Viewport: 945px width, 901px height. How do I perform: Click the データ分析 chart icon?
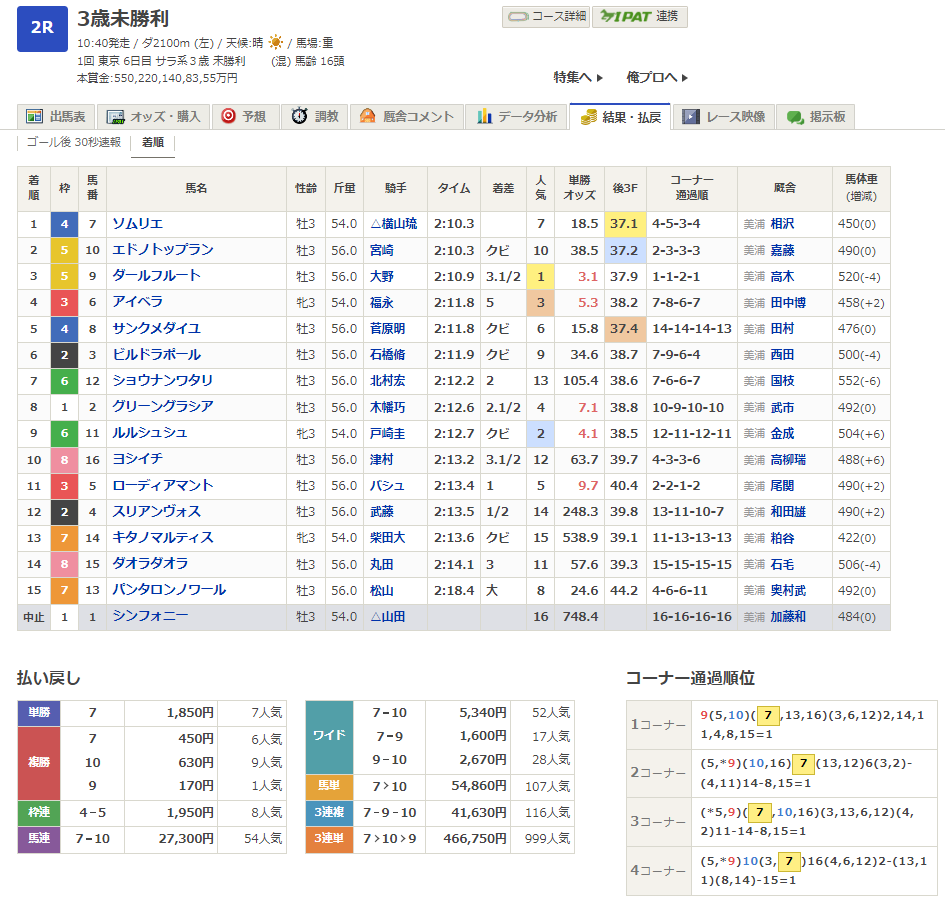[x=486, y=117]
